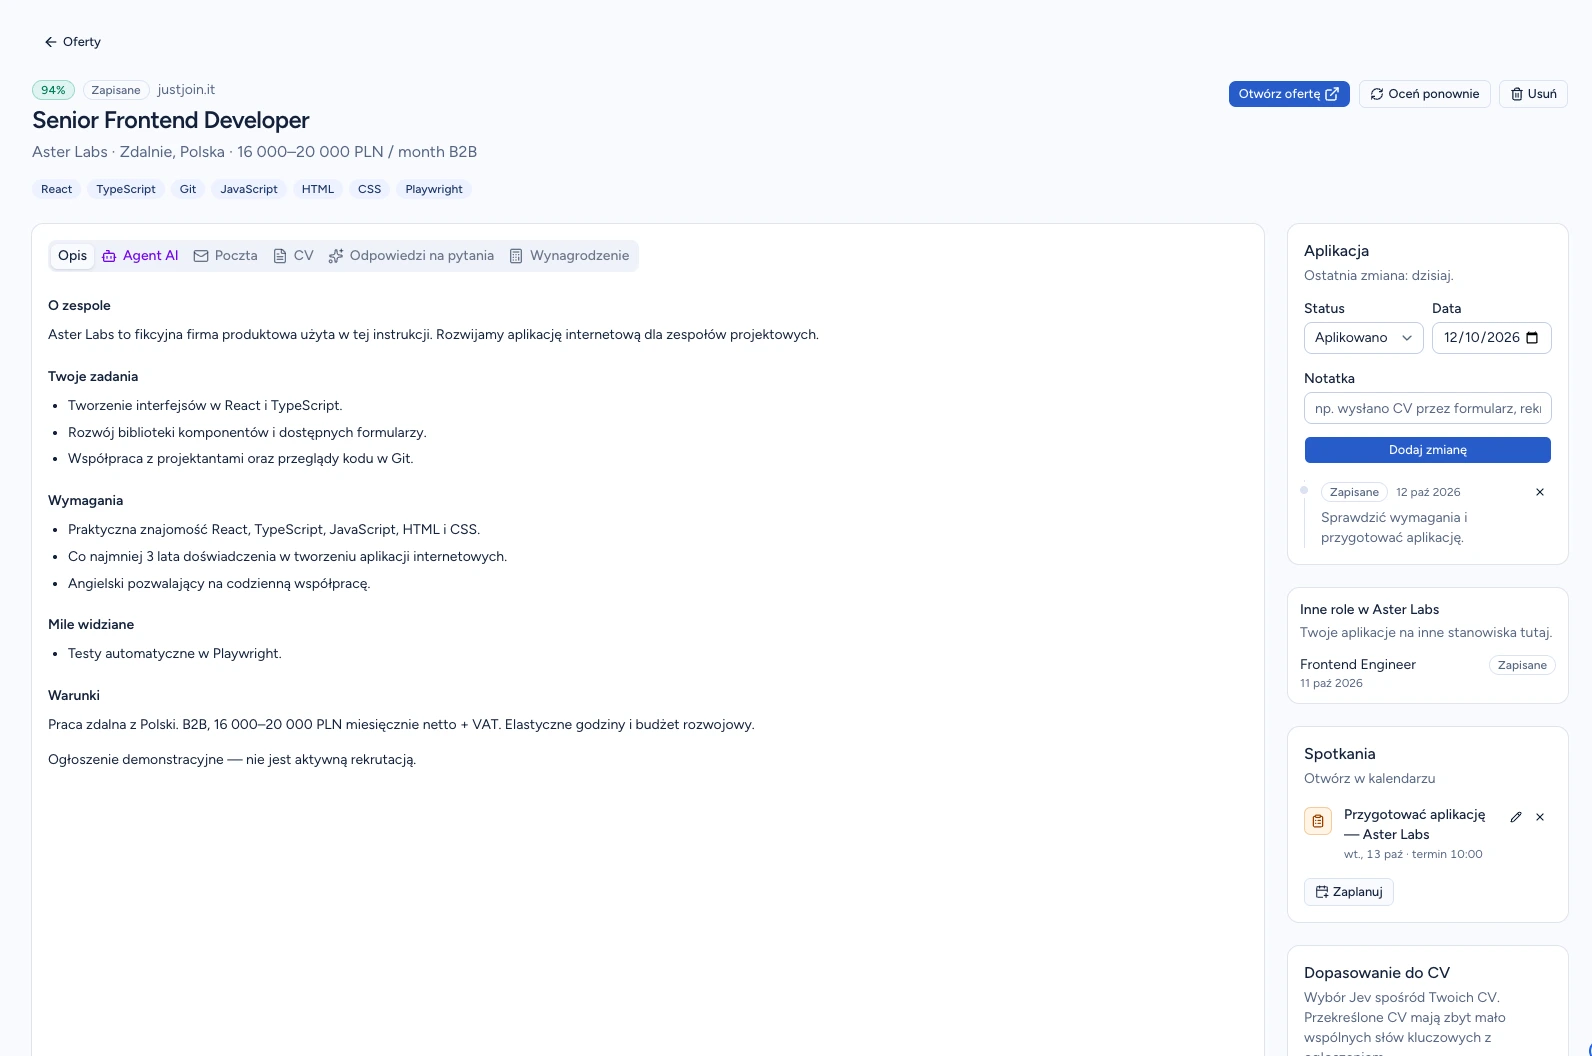
Task: Click the HTML skill tag
Action: pyautogui.click(x=318, y=189)
